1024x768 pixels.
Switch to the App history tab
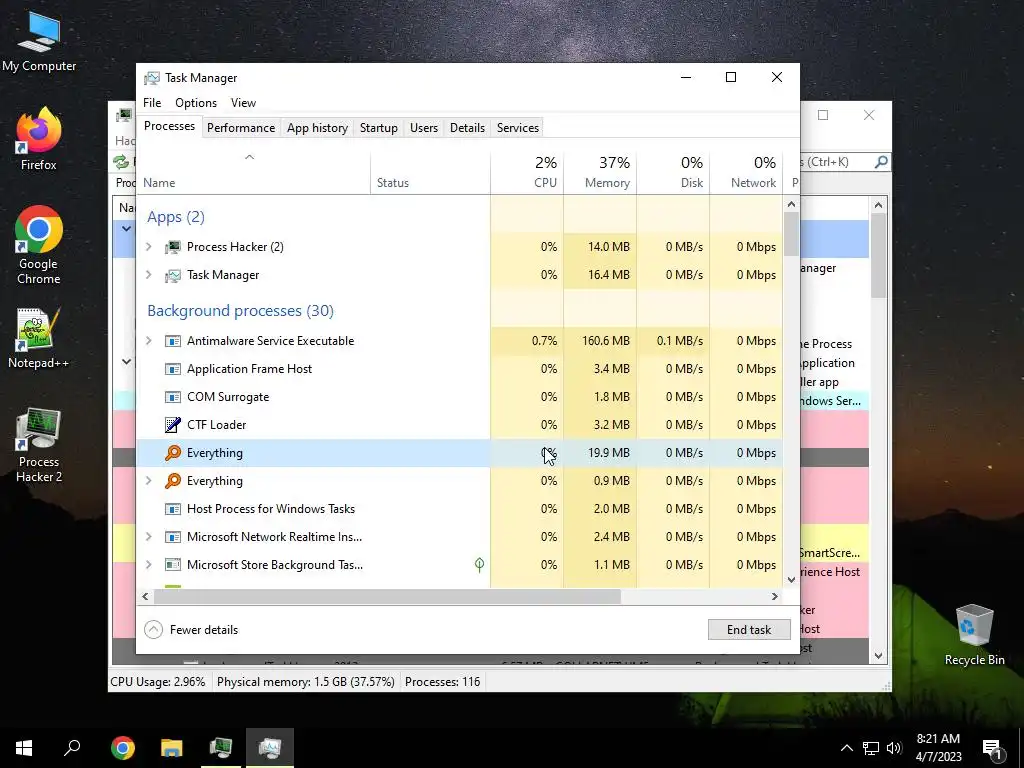point(317,128)
